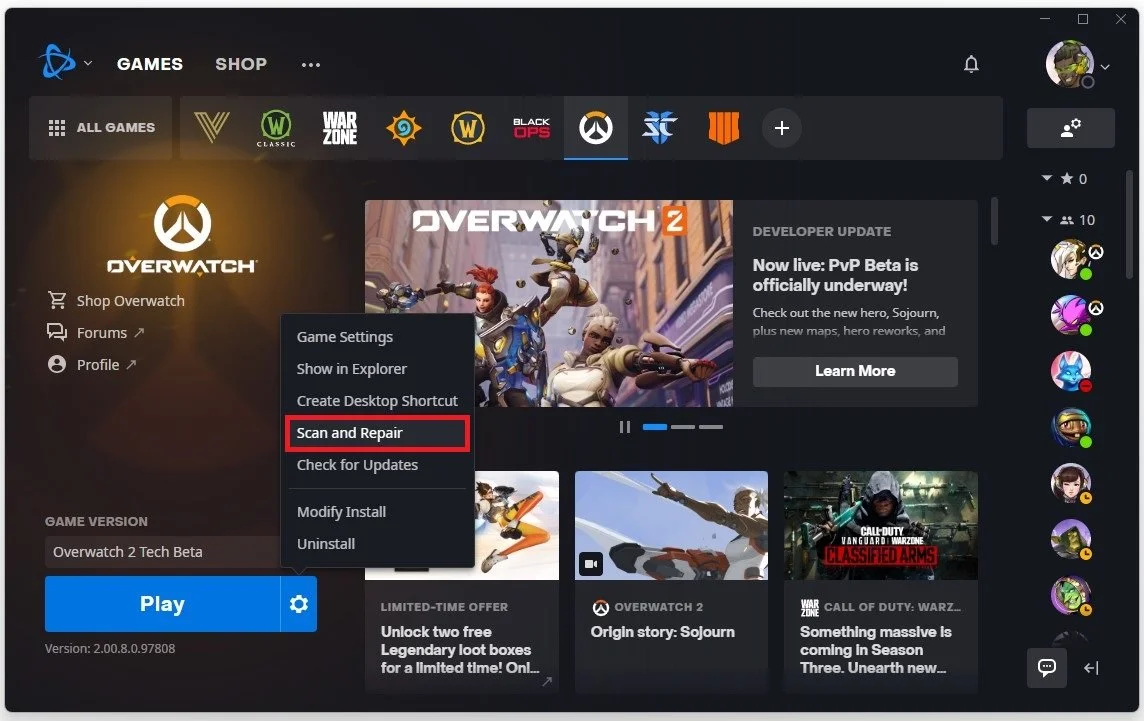The width and height of the screenshot is (1144, 721).
Task: Click the version number text
Action: (110, 648)
